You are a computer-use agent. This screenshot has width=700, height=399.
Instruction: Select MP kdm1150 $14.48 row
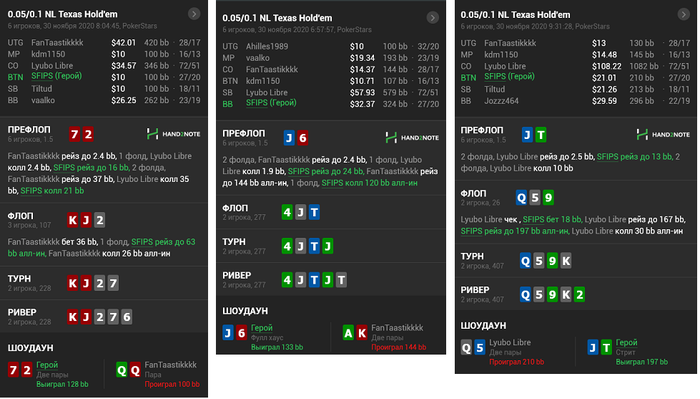pyautogui.click(x=575, y=55)
